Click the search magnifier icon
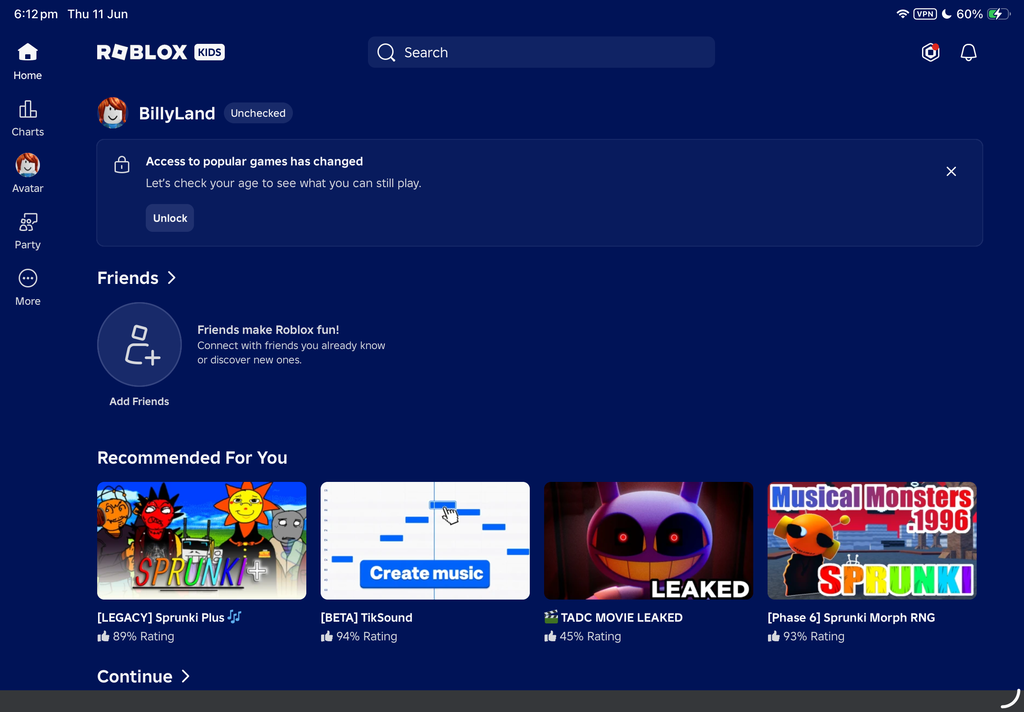Screen dimensions: 1024x712 coord(386,52)
